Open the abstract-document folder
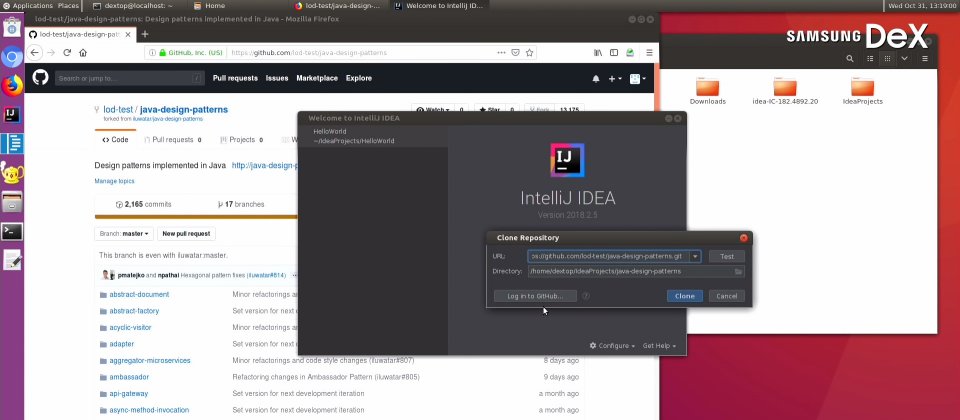This screenshot has width=960, height=420. pyautogui.click(x=139, y=294)
